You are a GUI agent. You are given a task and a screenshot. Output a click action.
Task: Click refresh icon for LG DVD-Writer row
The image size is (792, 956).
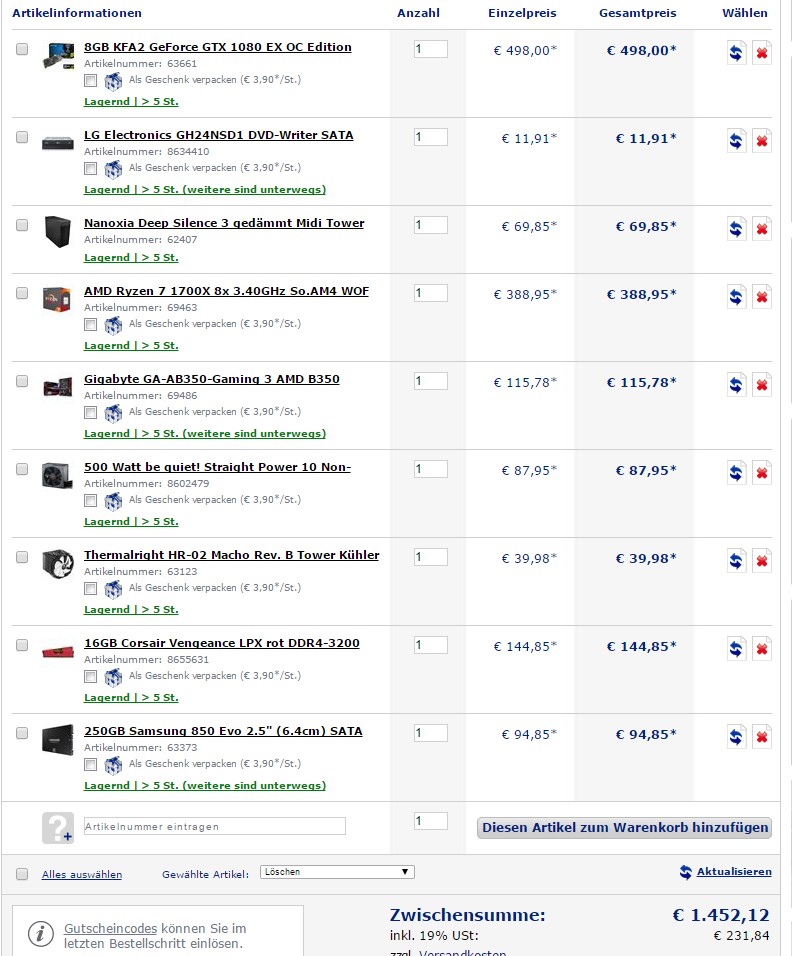click(x=737, y=141)
